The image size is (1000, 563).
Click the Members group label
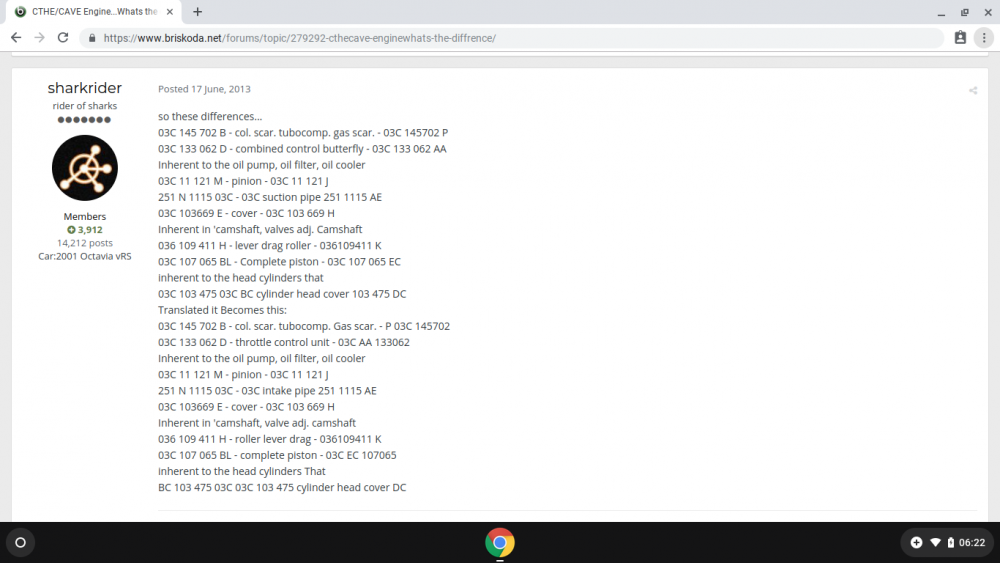coord(85,216)
